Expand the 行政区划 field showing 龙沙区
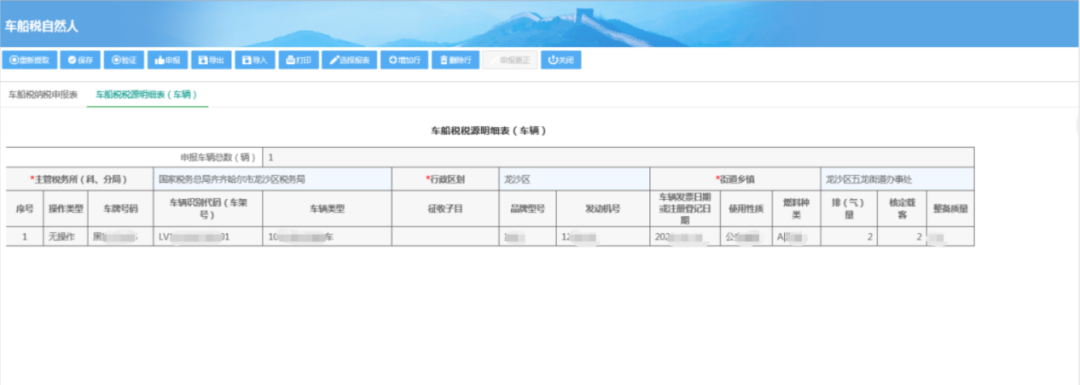Viewport: 1080px width, 385px height. point(574,178)
